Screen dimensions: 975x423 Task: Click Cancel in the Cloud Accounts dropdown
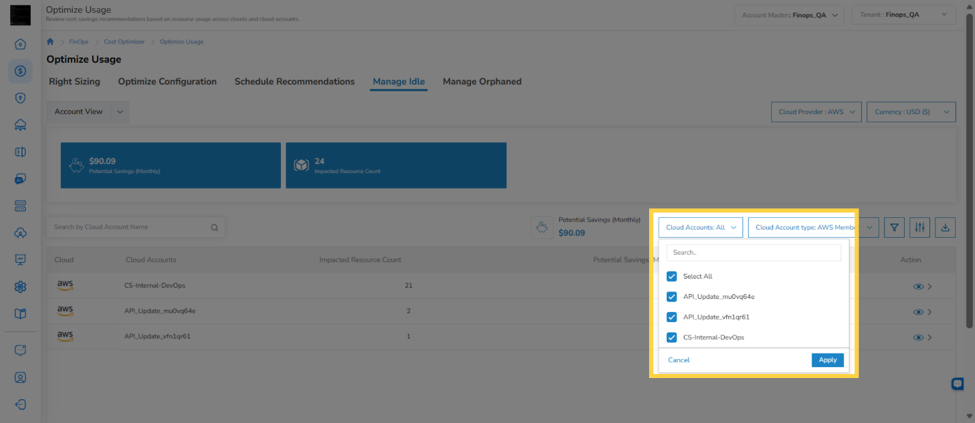click(678, 360)
